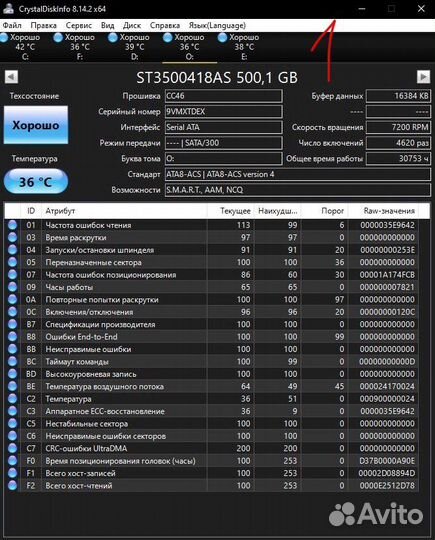Open the Сервис menu
Image resolution: width=435 pixels, height=540 pixels.
click(79, 25)
